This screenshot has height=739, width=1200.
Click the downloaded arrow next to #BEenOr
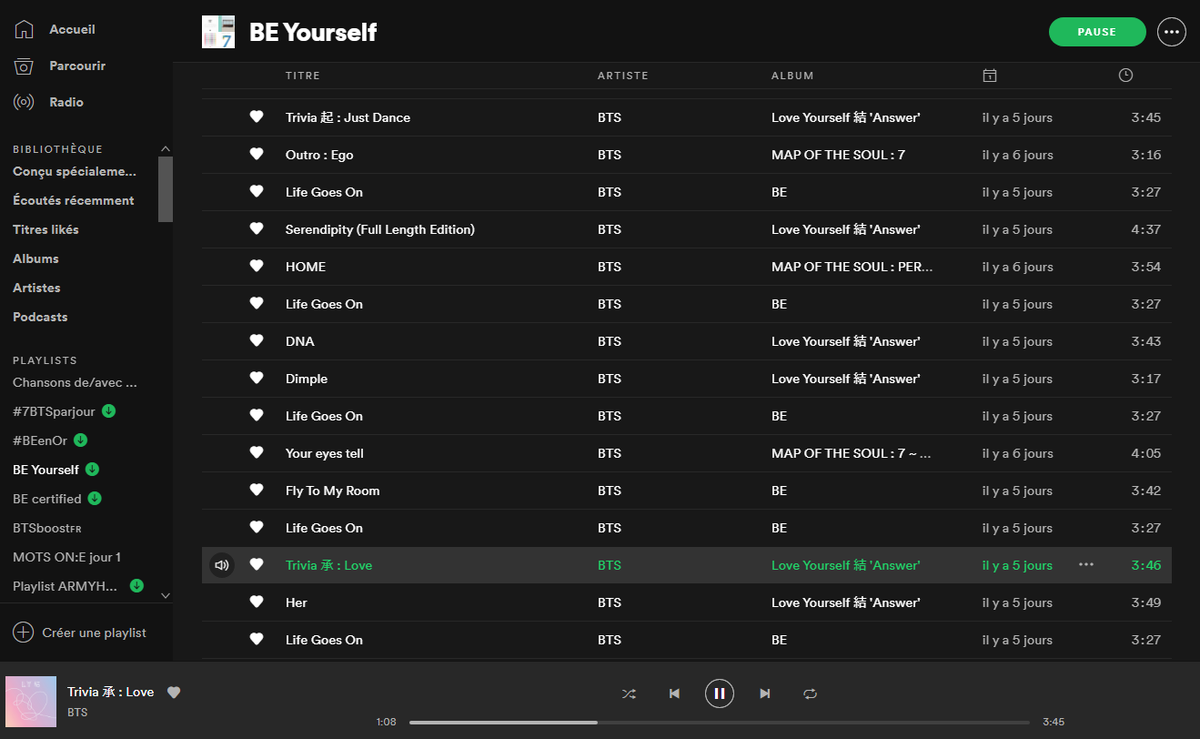pyautogui.click(x=81, y=440)
